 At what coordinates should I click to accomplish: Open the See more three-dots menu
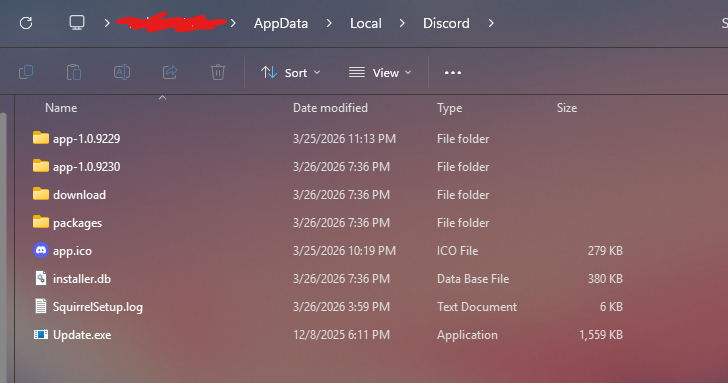pos(453,72)
